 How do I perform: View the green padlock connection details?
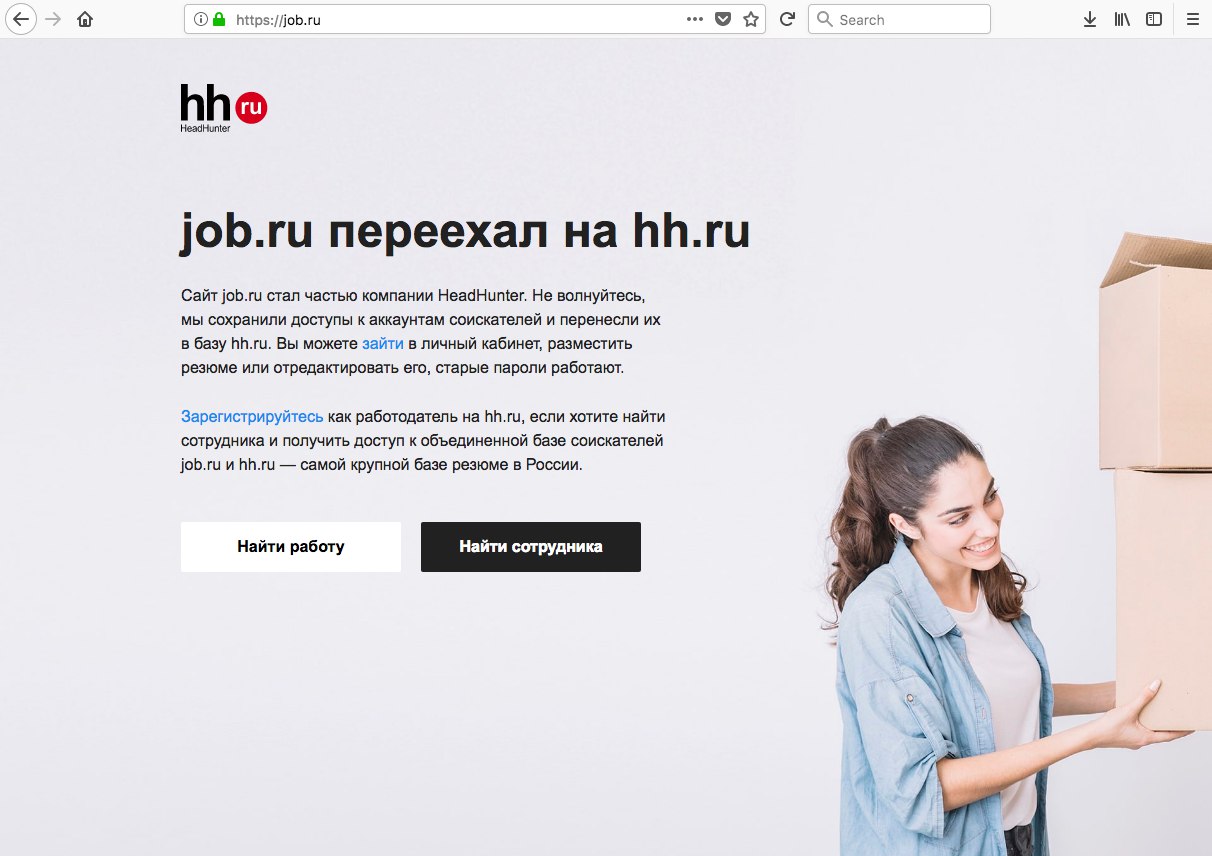pos(219,19)
